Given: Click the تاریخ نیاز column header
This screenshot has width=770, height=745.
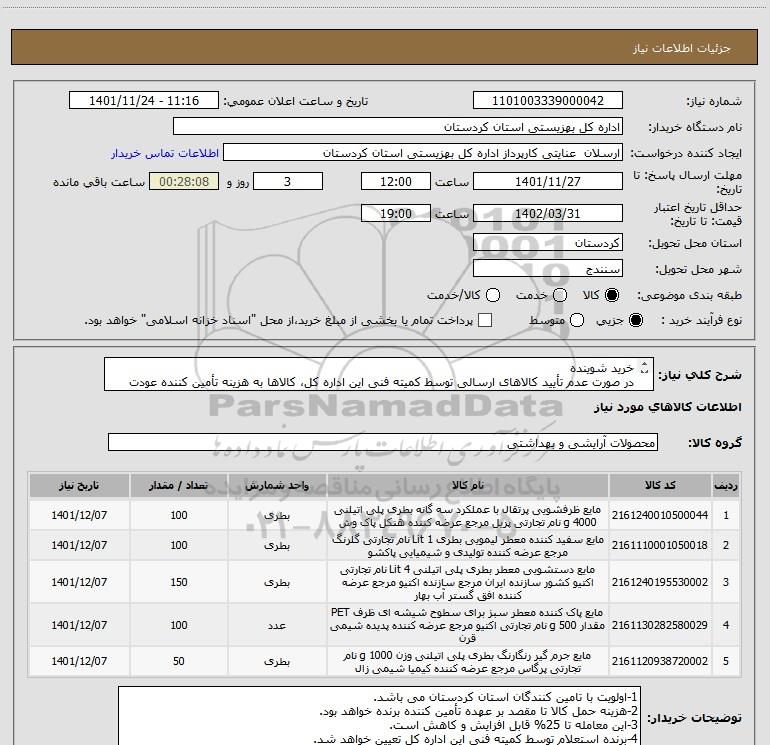Looking at the screenshot, I should pyautogui.click(x=79, y=486).
